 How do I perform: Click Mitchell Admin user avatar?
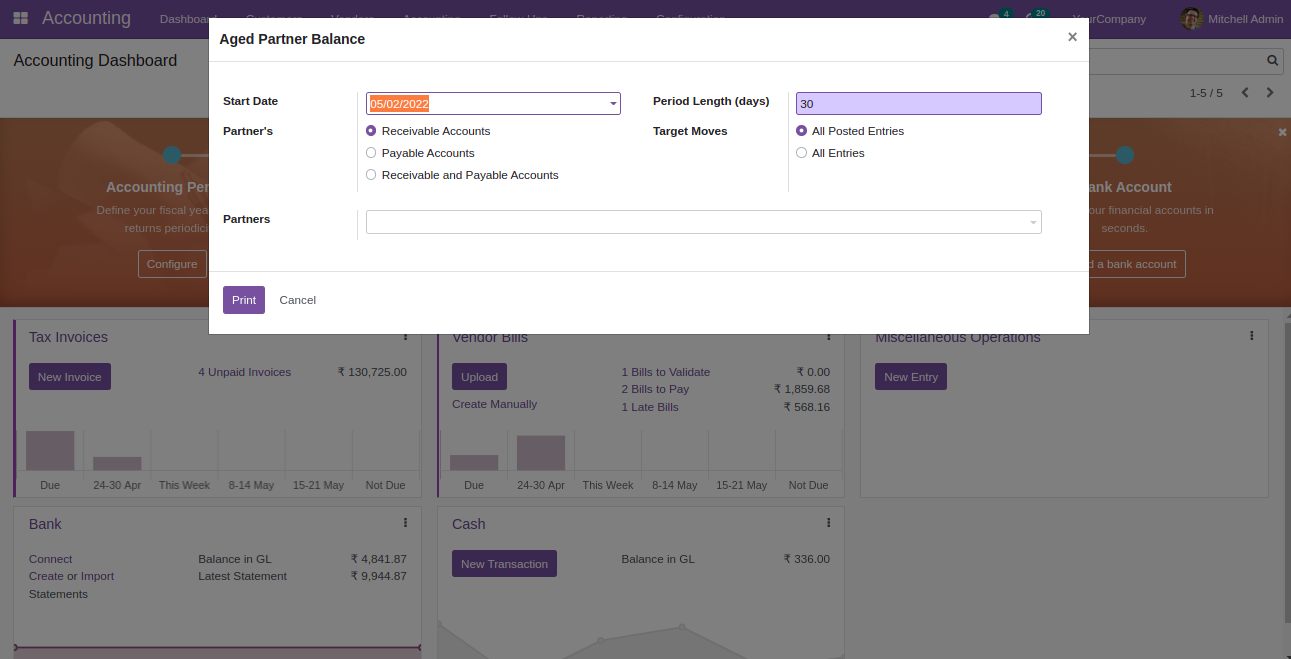(1191, 18)
